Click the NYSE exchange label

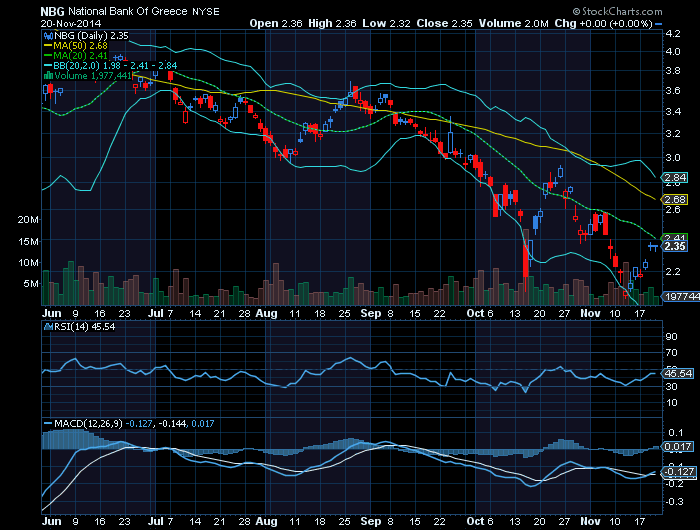click(206, 12)
